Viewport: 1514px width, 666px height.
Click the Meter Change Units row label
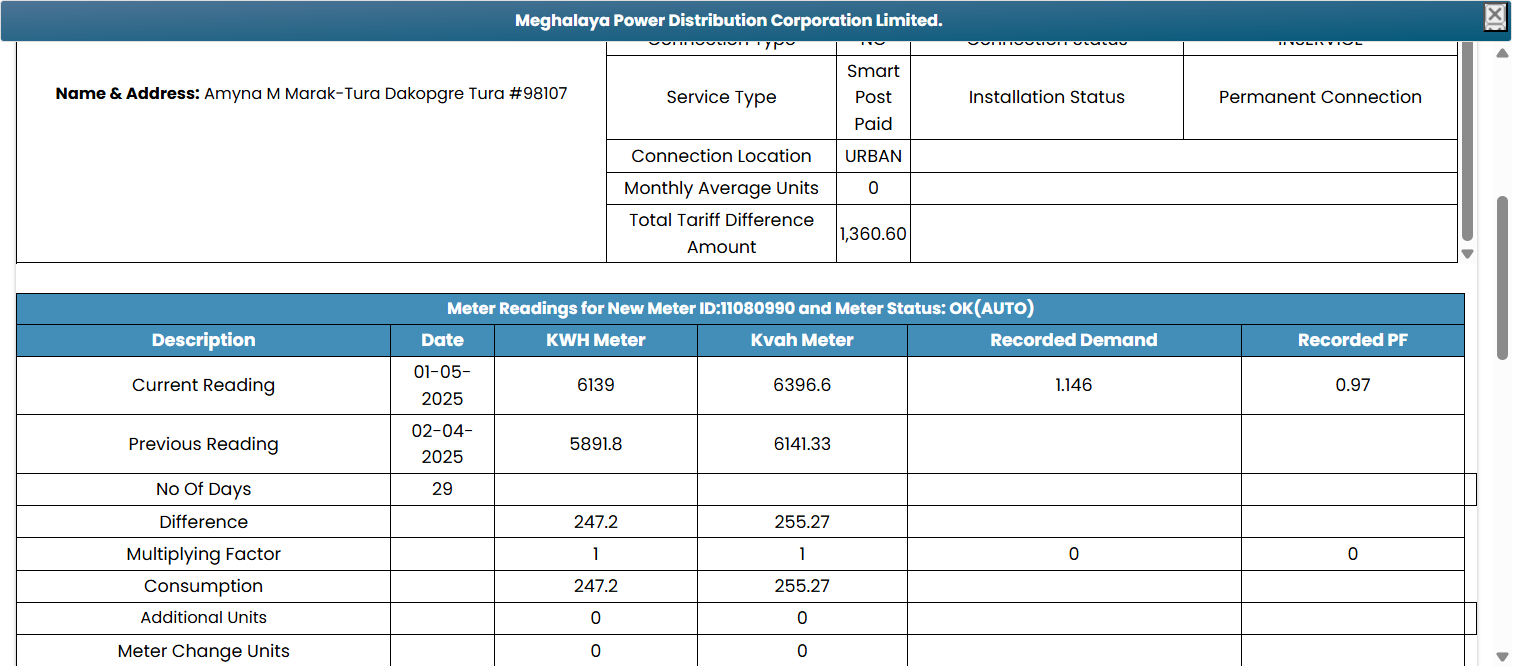click(x=203, y=651)
